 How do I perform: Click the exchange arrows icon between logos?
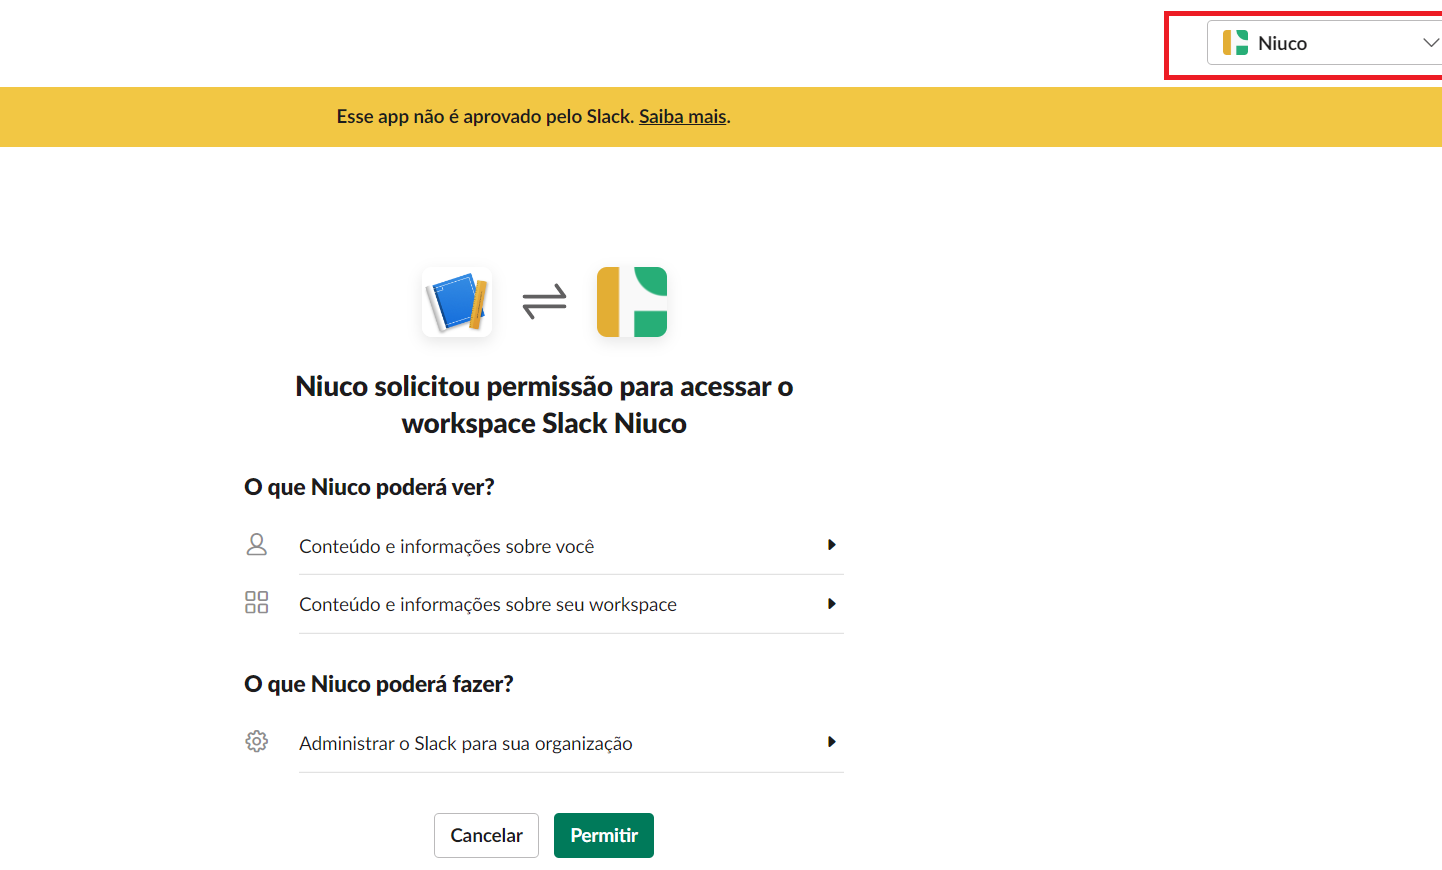pos(544,301)
